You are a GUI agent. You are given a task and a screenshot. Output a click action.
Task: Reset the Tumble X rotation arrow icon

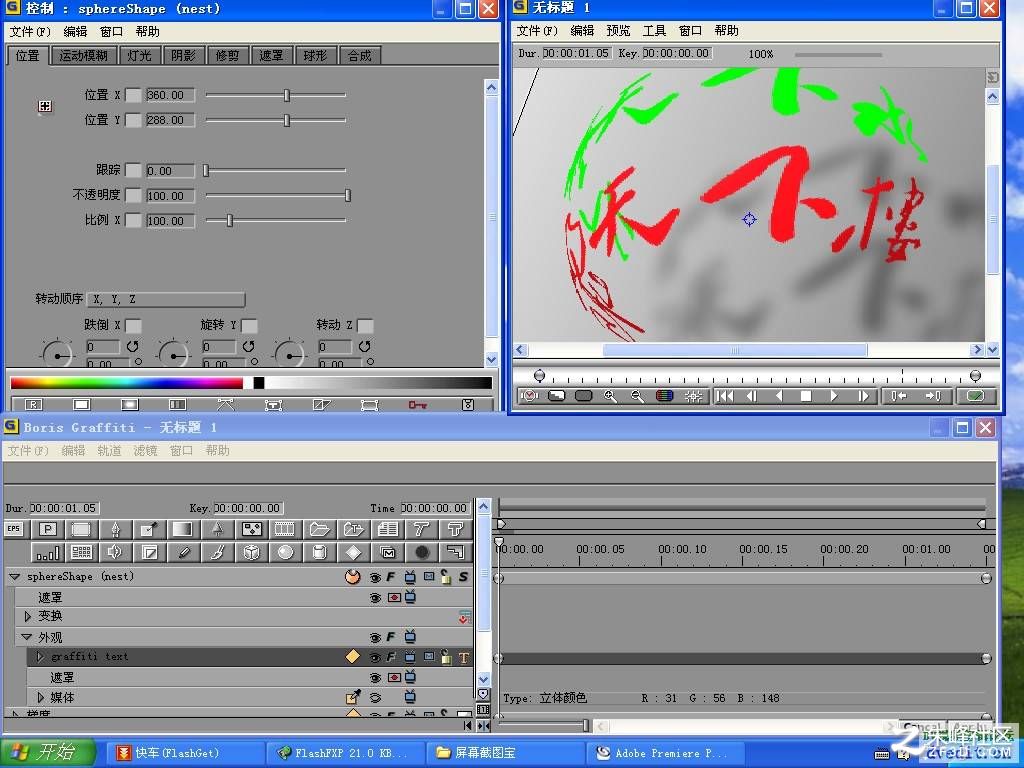click(x=133, y=346)
